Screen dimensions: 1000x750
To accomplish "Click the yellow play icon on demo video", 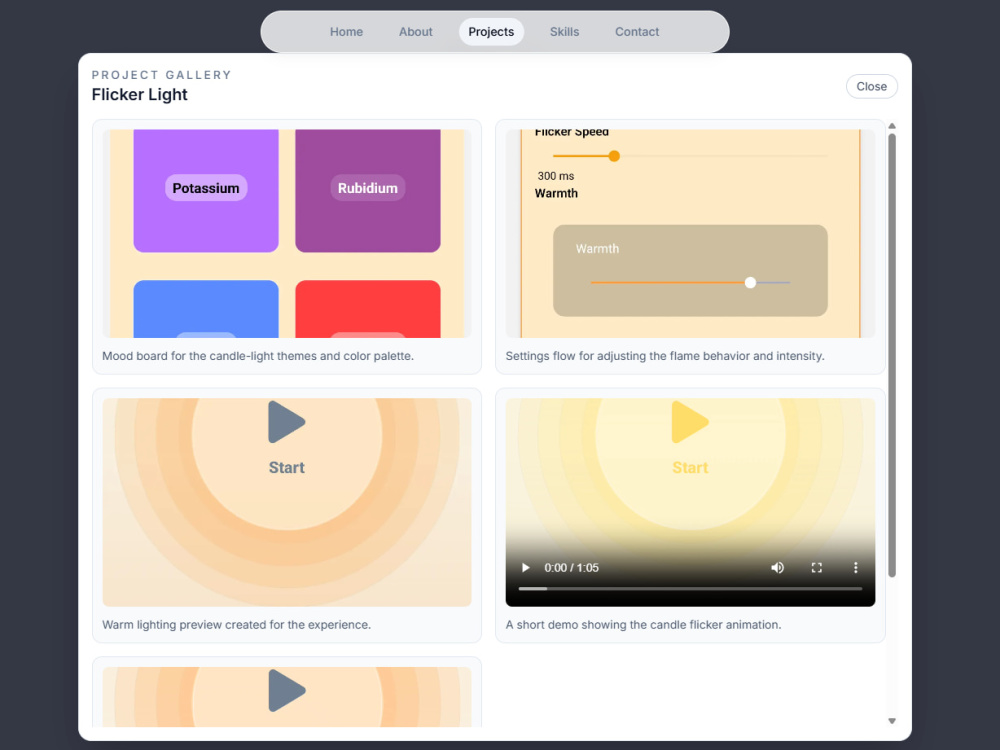I will [689, 422].
